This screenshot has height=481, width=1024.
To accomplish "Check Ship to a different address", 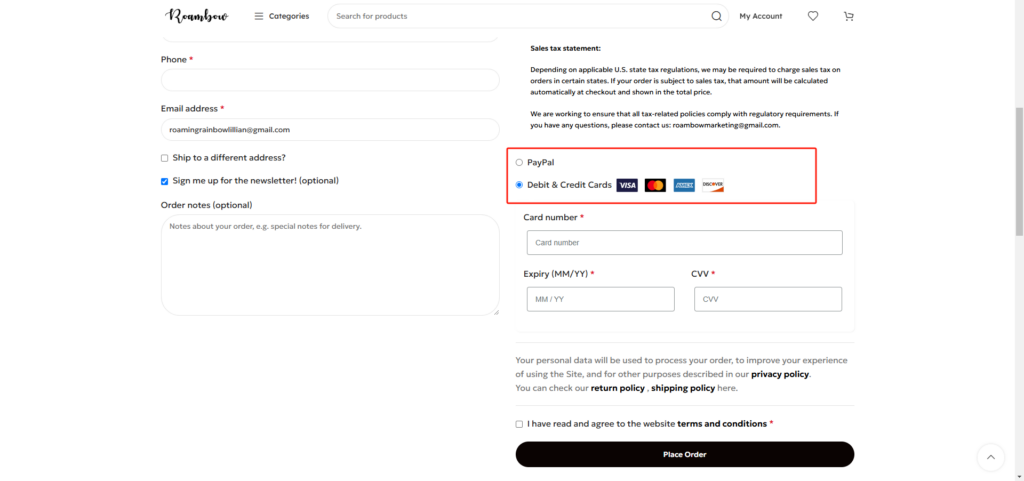I will tap(165, 158).
